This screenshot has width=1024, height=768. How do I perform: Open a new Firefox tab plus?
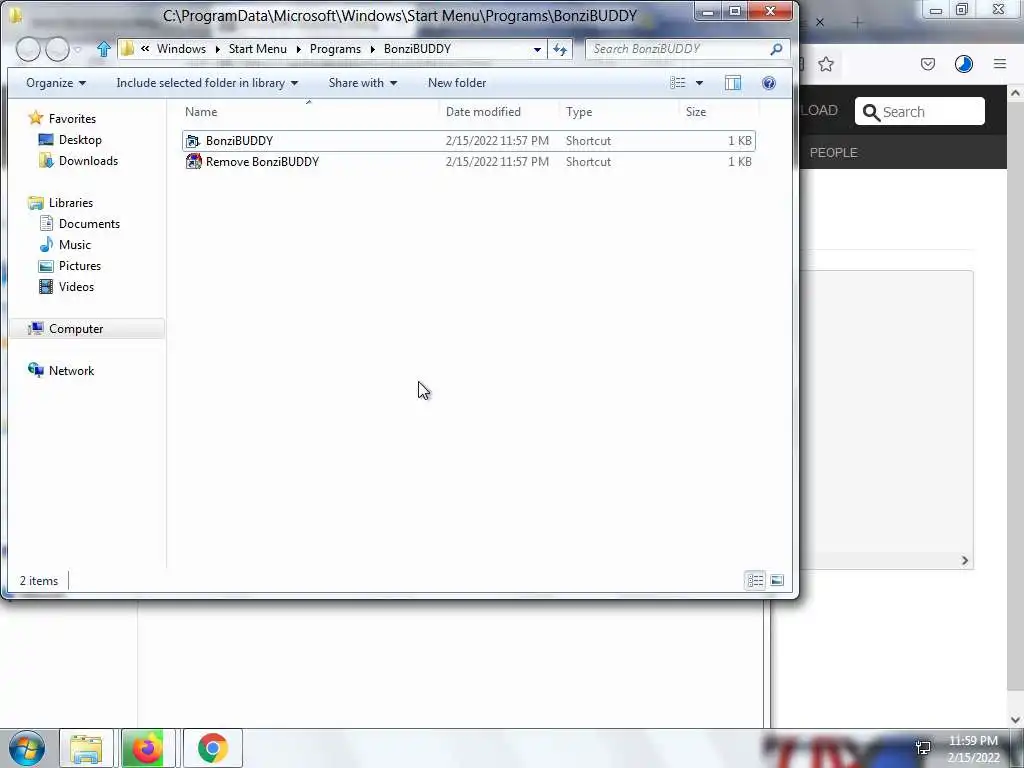[857, 23]
